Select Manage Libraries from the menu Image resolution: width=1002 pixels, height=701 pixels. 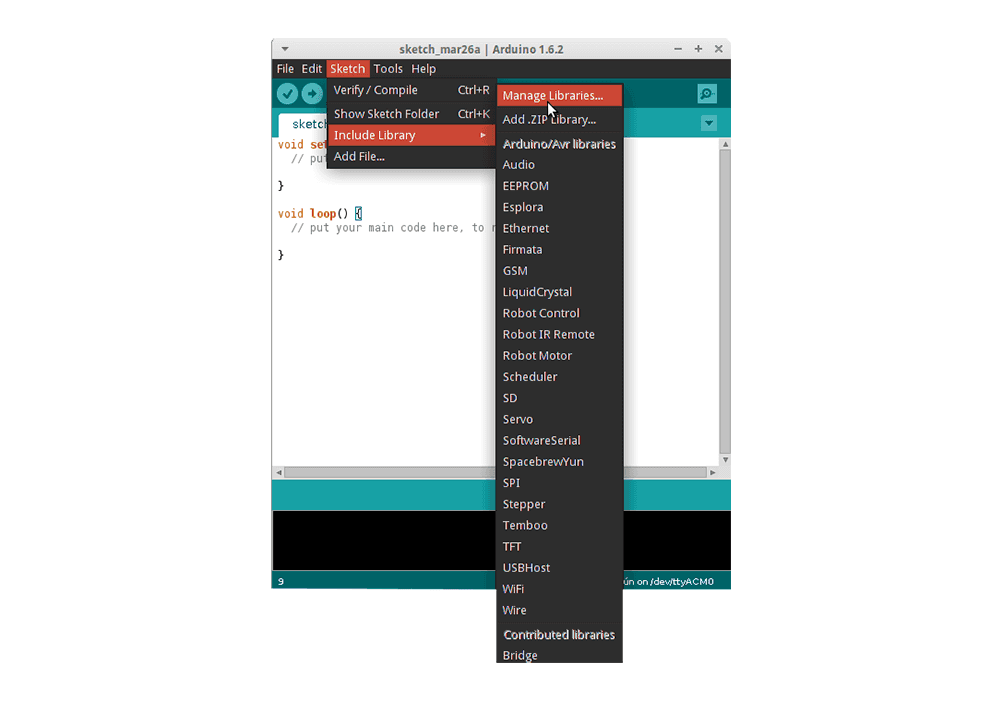click(x=551, y=95)
